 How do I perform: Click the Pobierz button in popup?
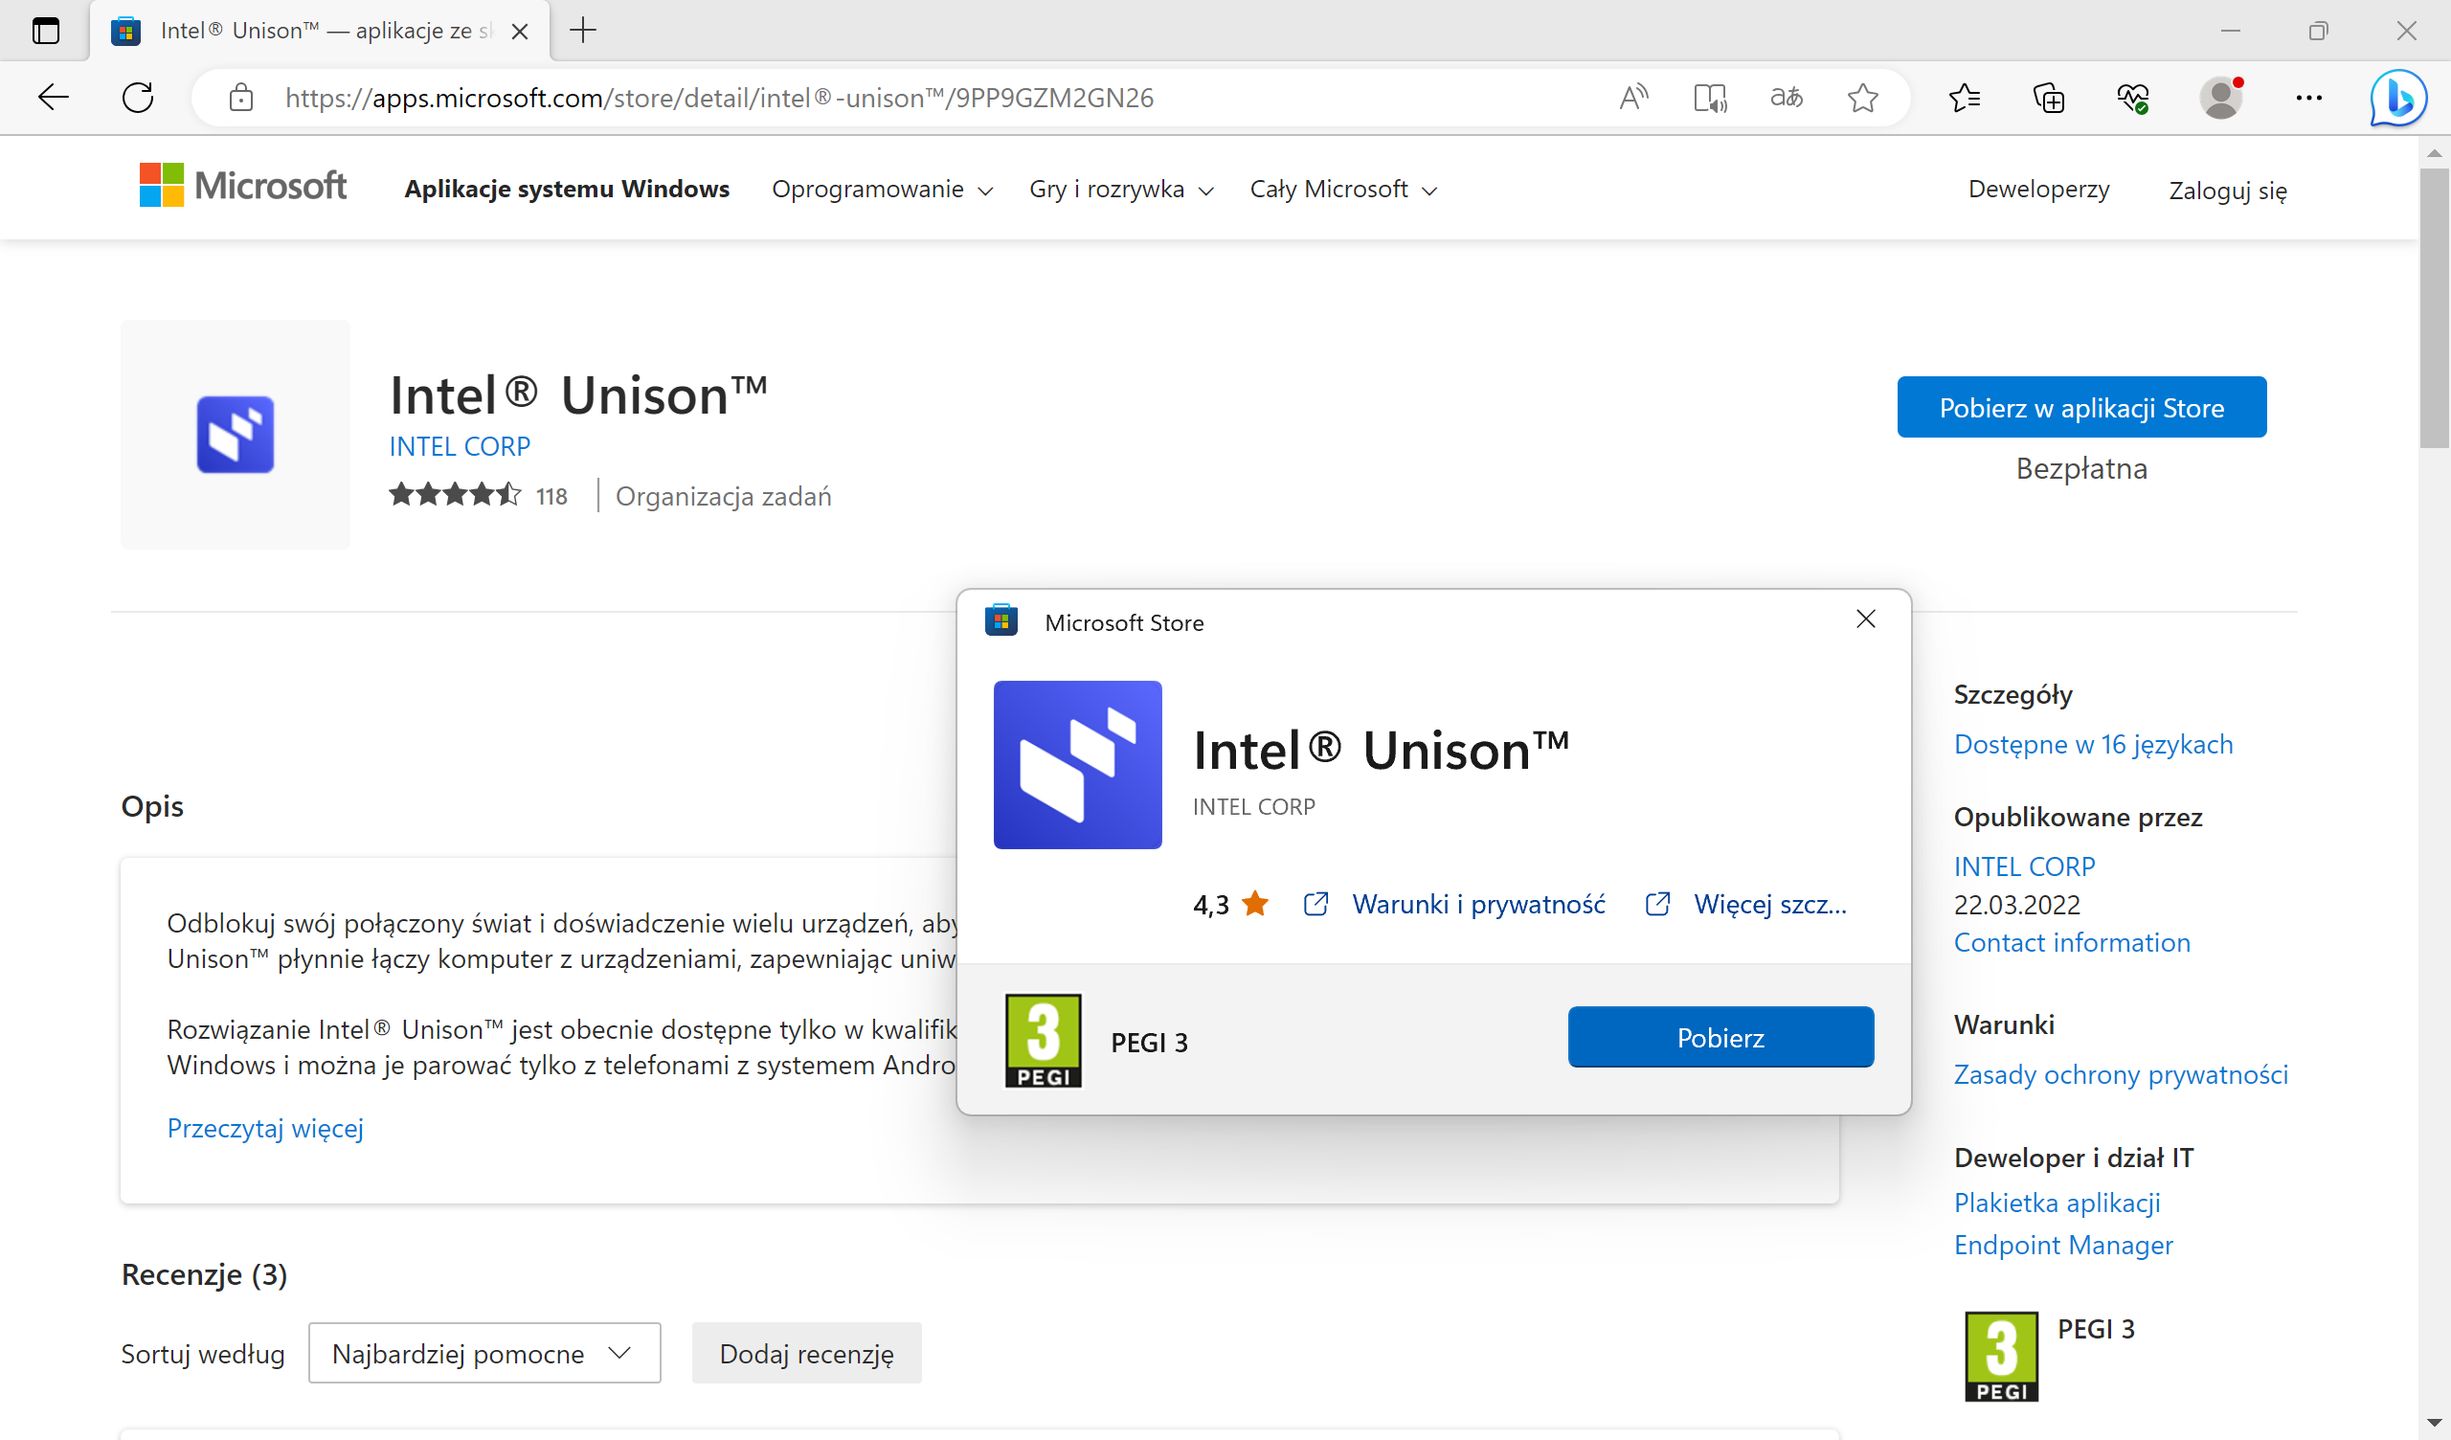click(x=1720, y=1037)
